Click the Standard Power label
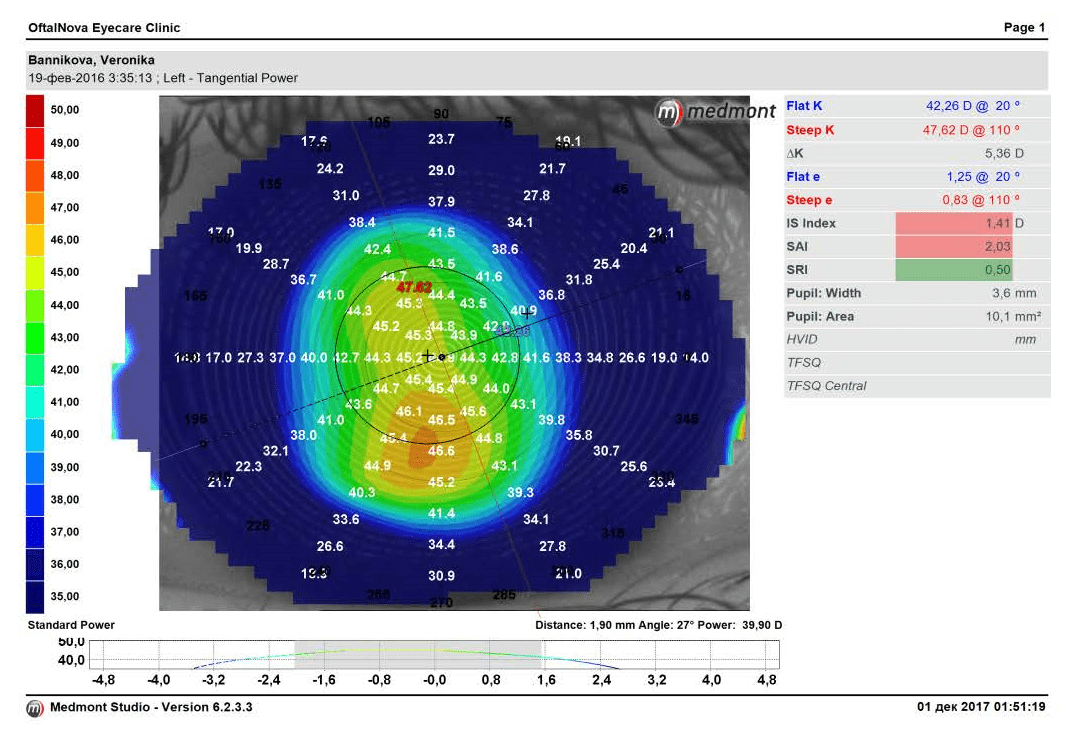This screenshot has width=1078, height=731. (x=71, y=625)
